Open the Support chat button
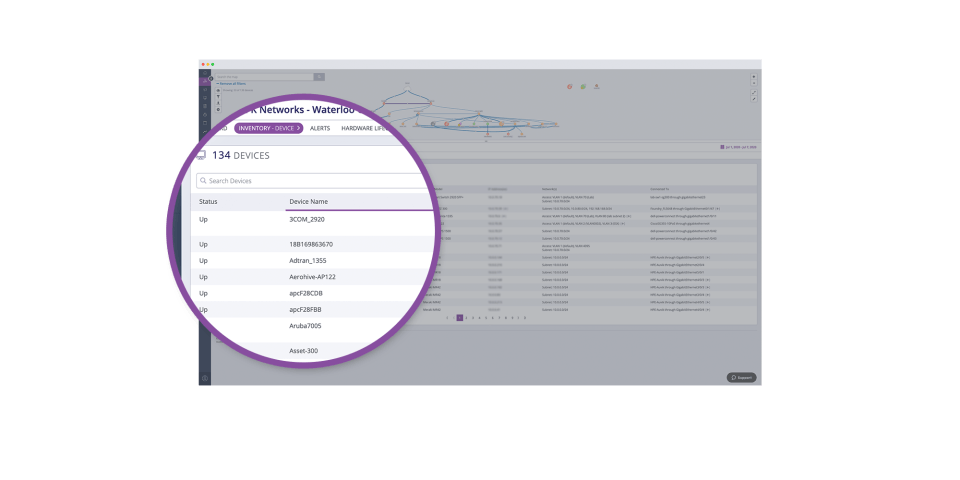 [741, 378]
